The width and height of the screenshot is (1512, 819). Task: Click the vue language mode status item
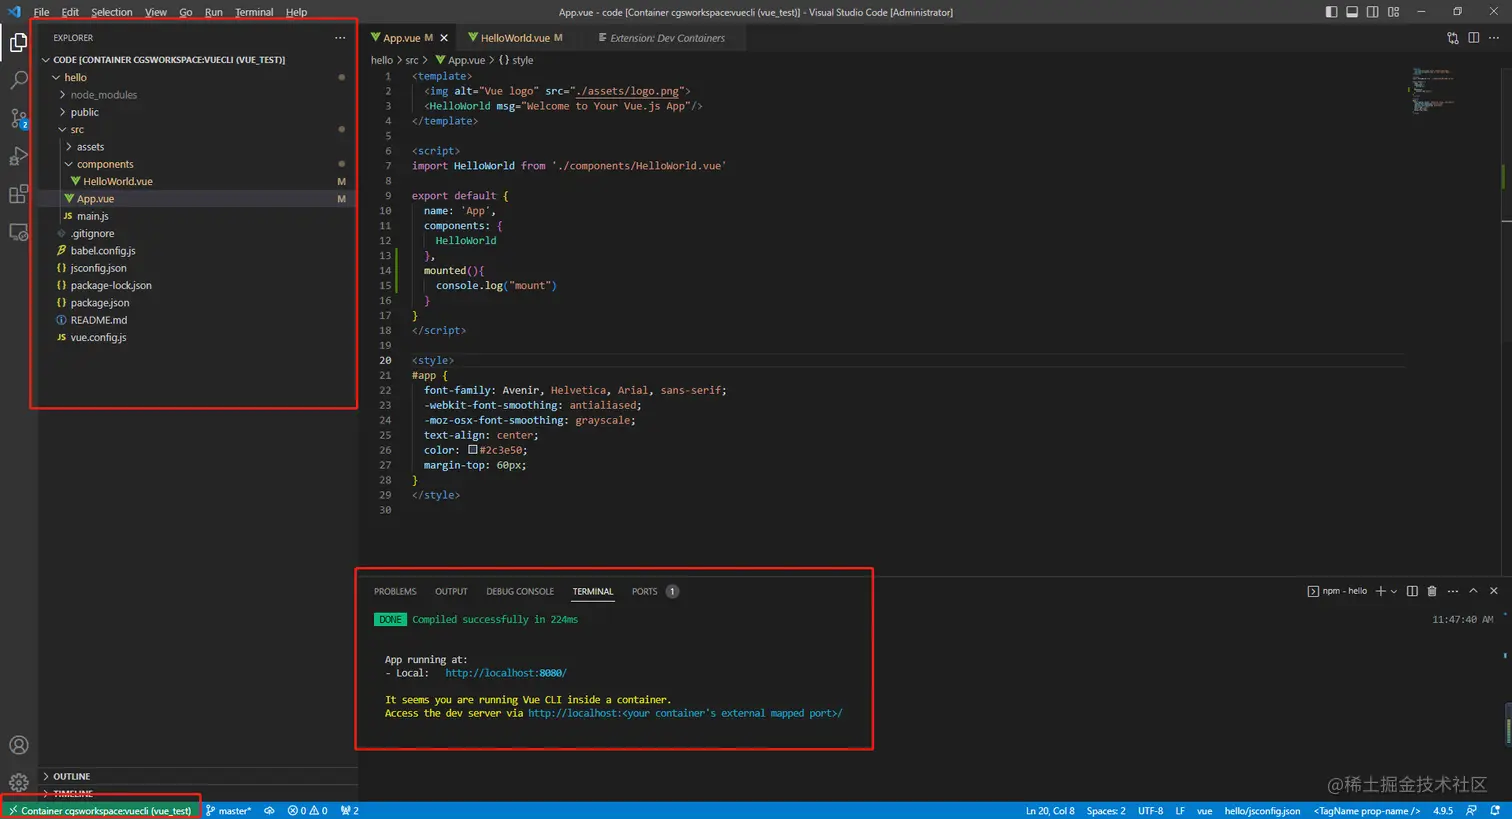pyautogui.click(x=1204, y=810)
